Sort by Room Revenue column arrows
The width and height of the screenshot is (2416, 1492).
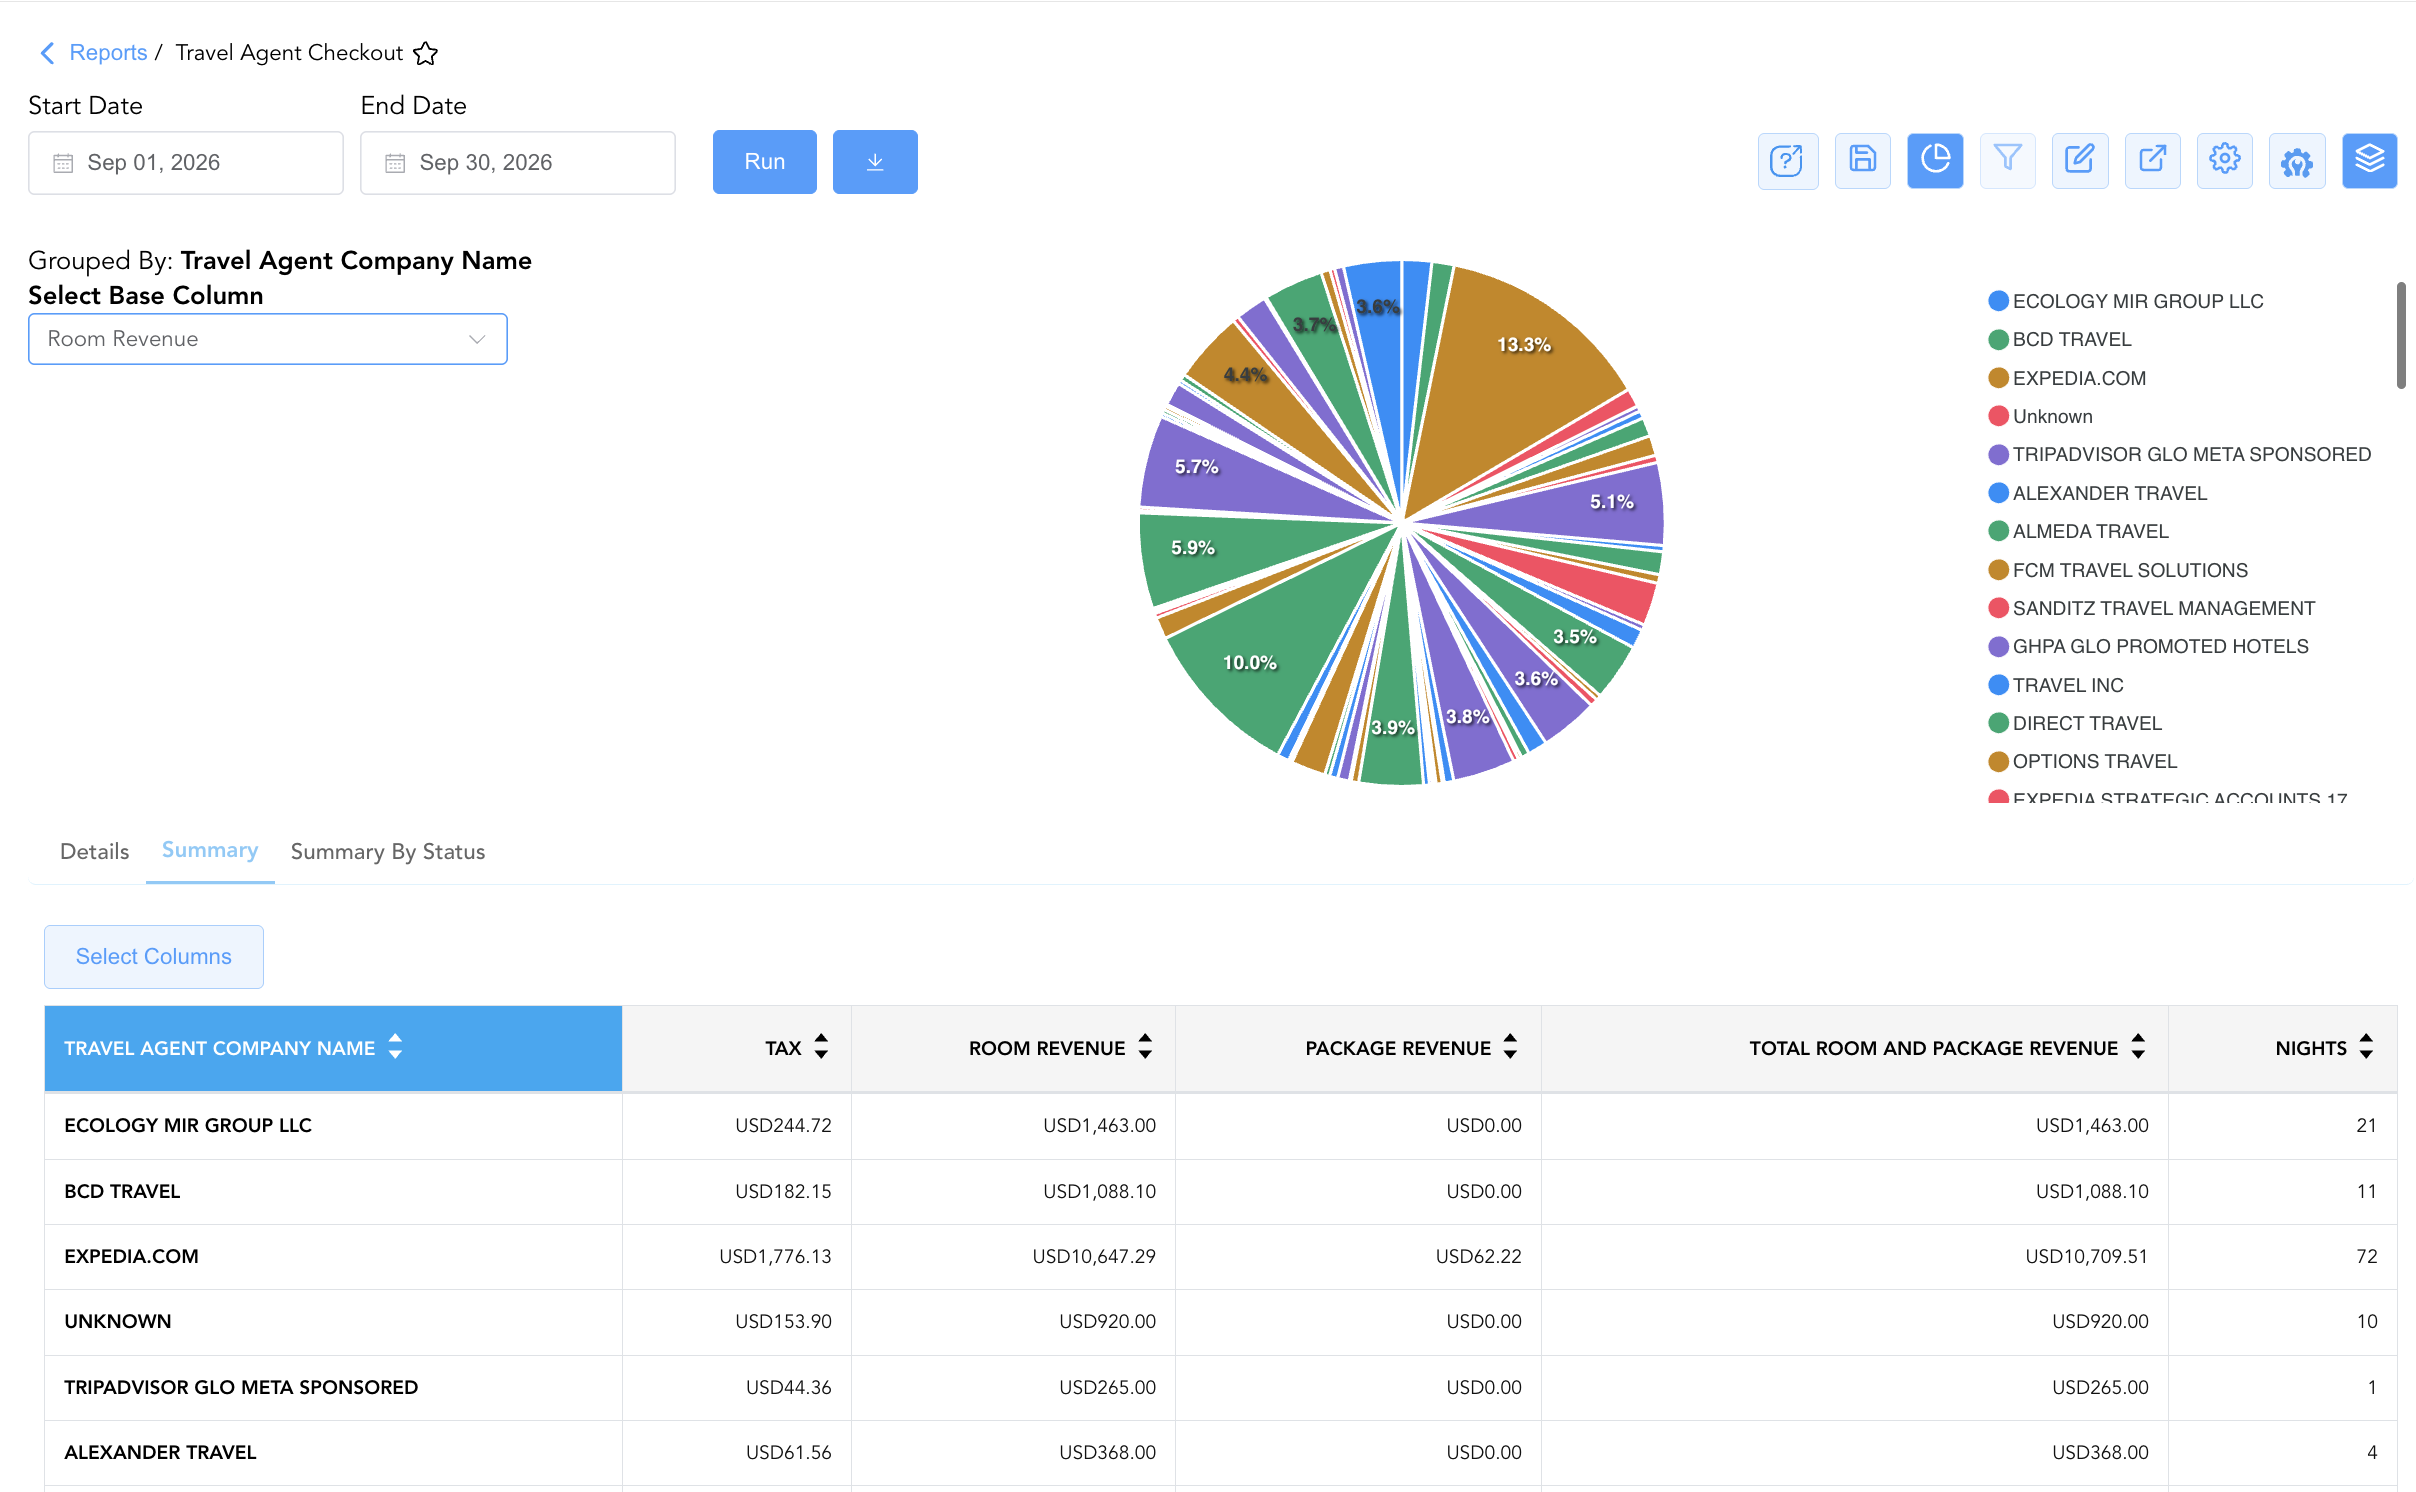click(x=1145, y=1047)
